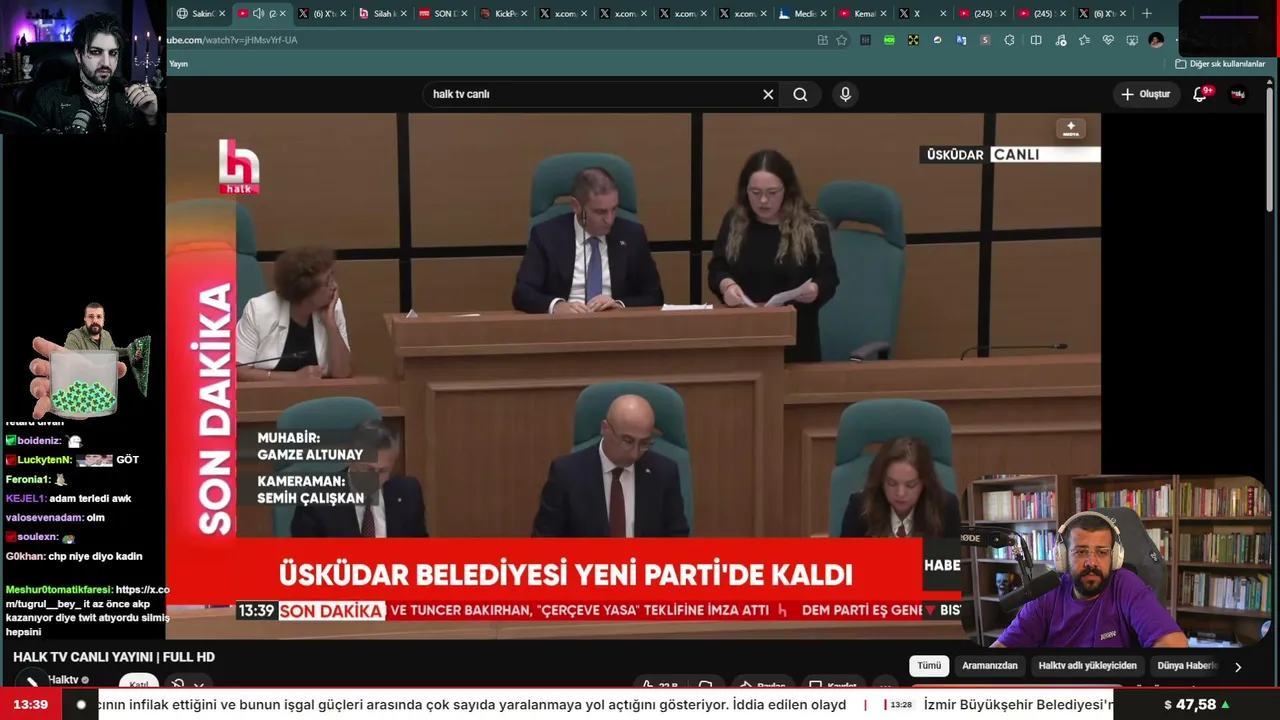The image size is (1280, 720).
Task: Click the Oluştur create button
Action: coord(1145,94)
